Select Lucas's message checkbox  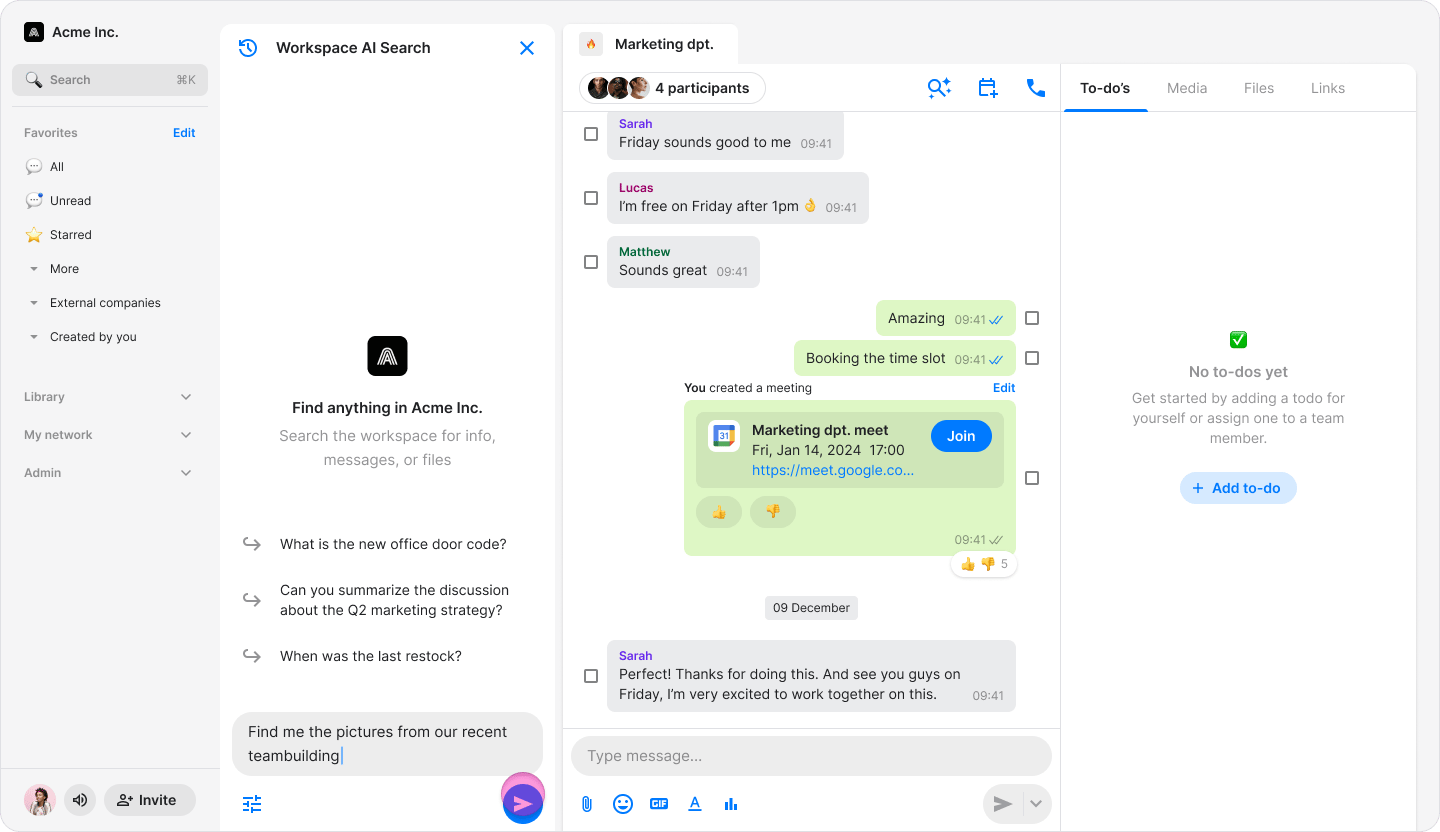(x=591, y=198)
